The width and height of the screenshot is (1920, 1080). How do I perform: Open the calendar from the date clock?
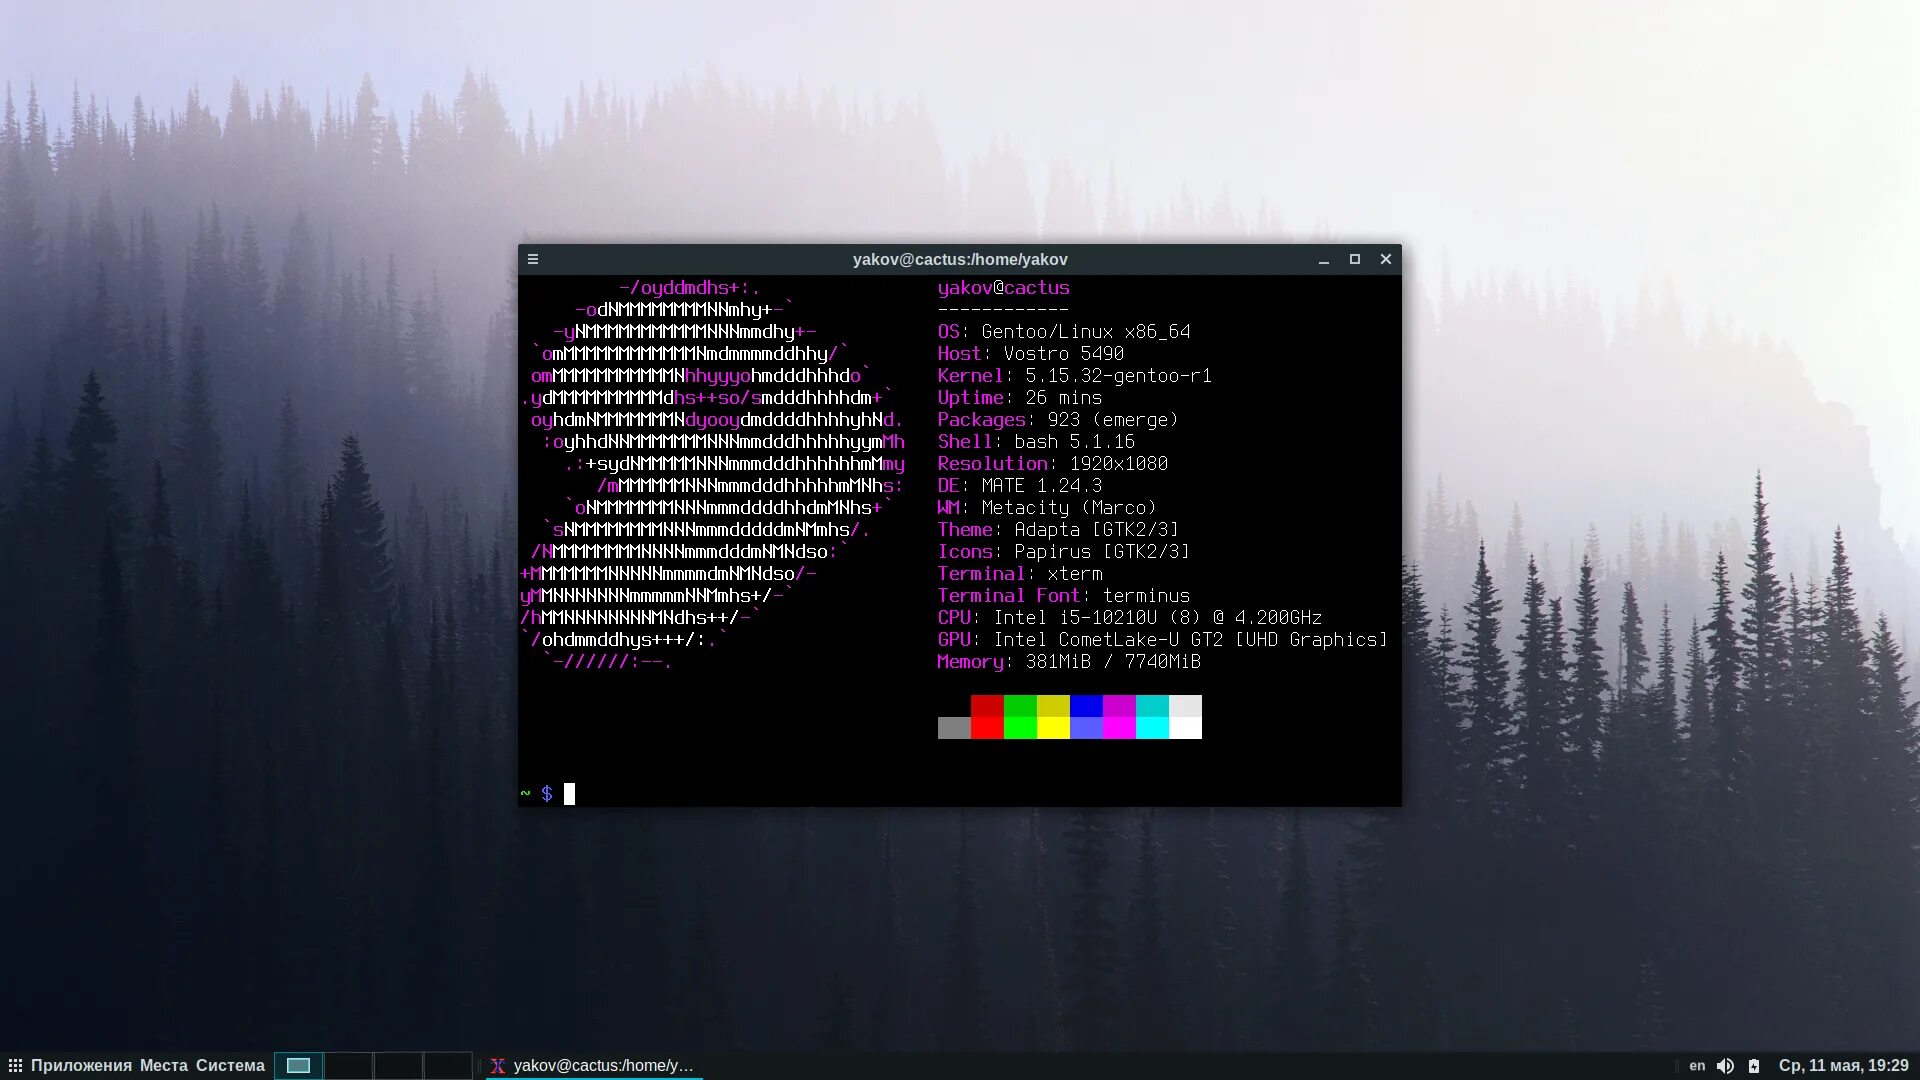pyautogui.click(x=1843, y=1066)
